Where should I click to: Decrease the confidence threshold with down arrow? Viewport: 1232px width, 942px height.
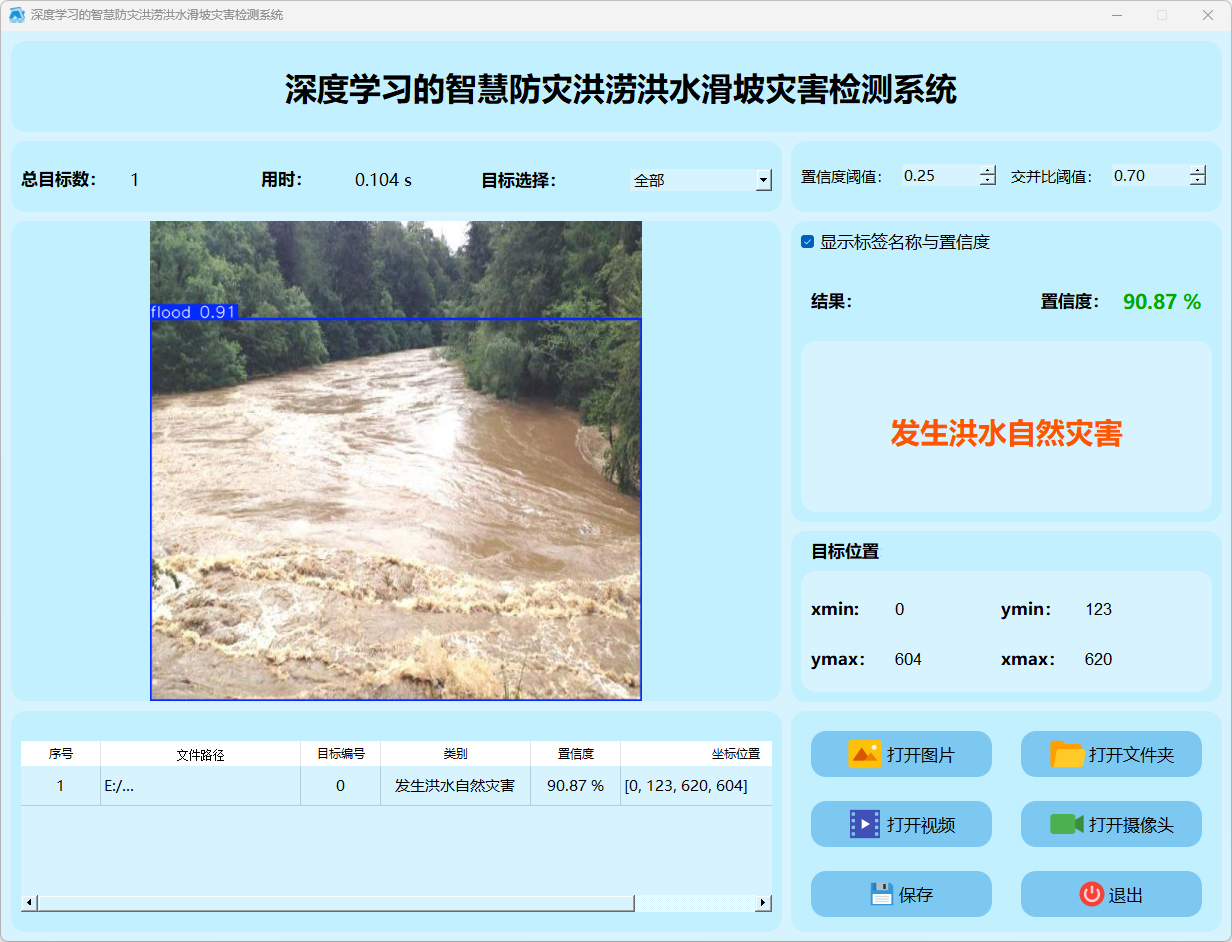[988, 181]
